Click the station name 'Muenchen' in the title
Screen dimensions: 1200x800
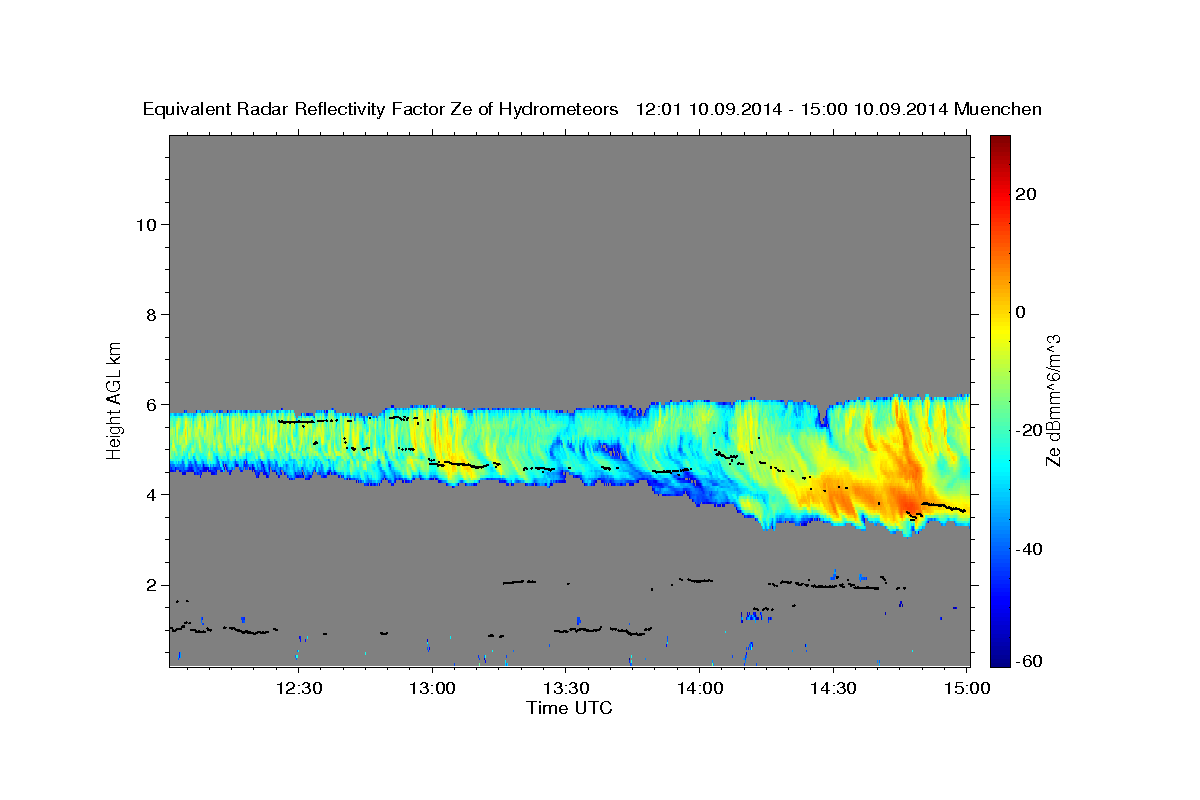(999, 110)
